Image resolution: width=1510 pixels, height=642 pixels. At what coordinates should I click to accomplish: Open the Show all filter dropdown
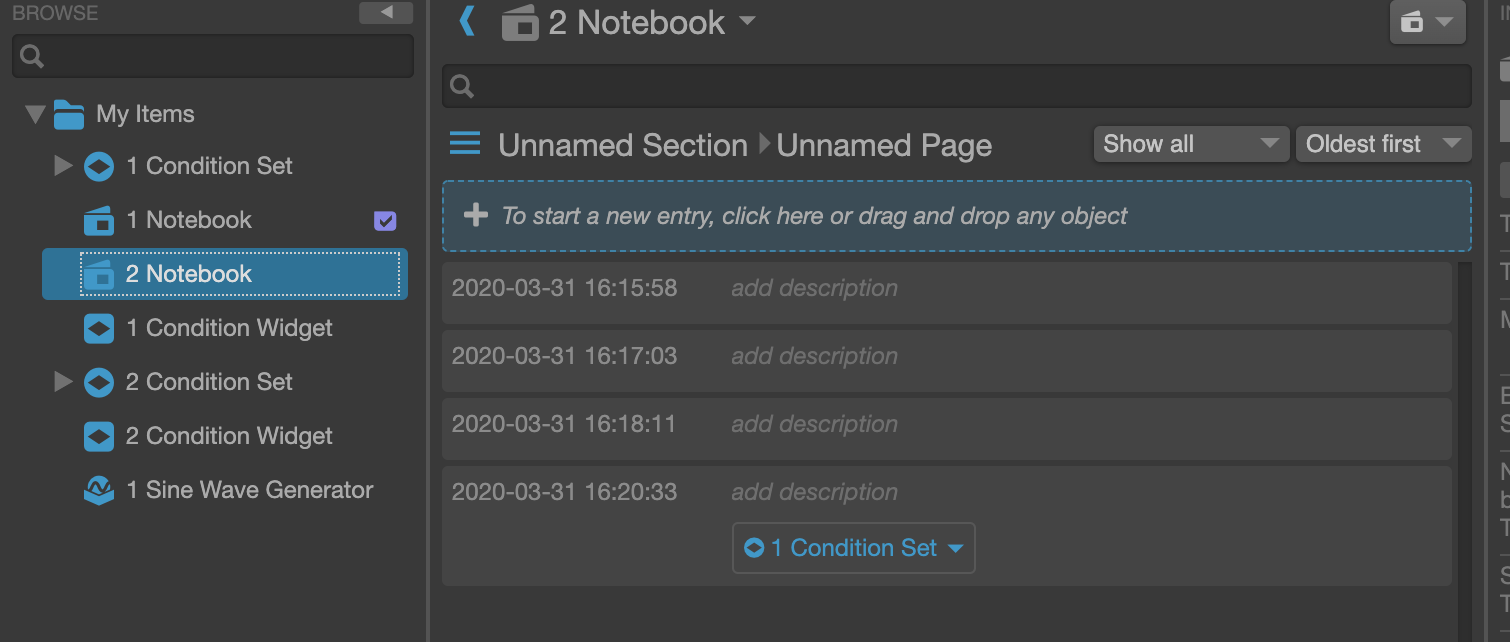click(x=1190, y=143)
